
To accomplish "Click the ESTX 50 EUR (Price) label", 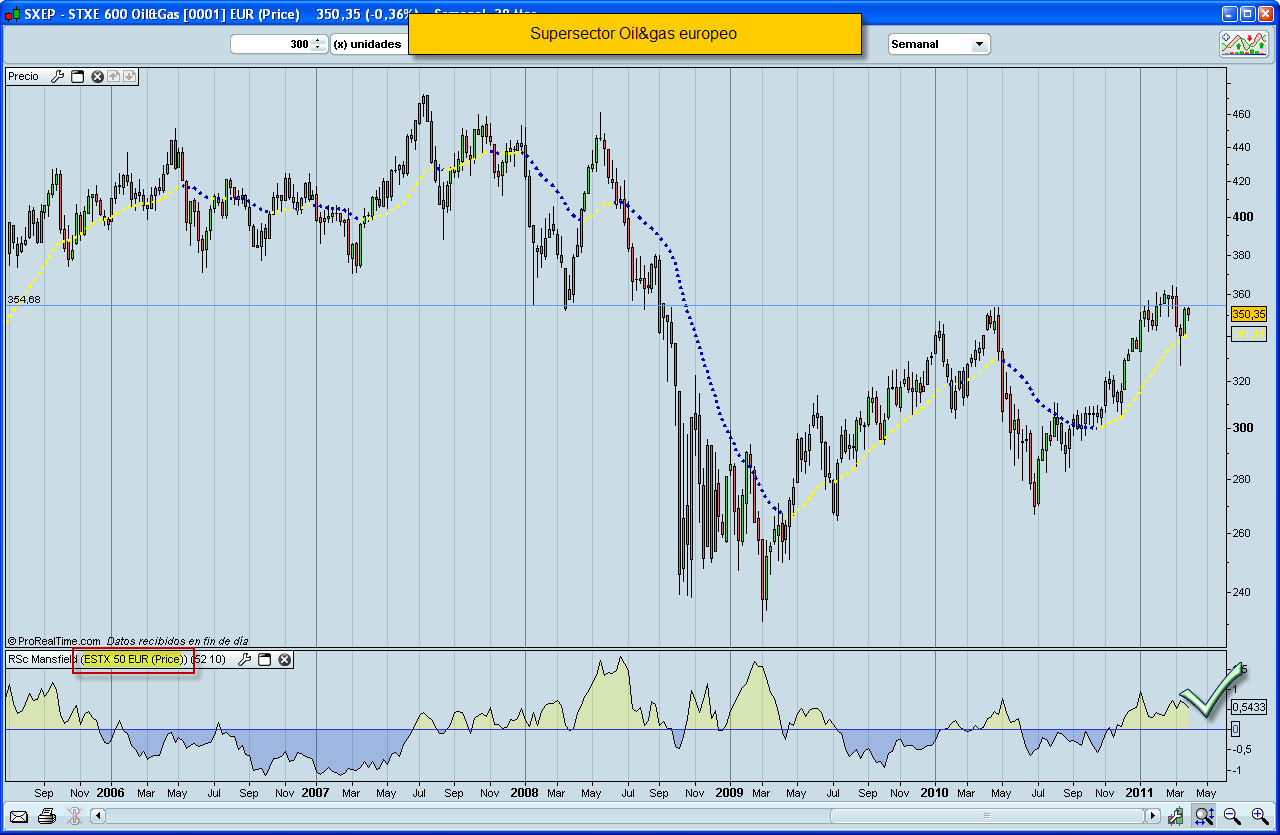I will point(134,659).
